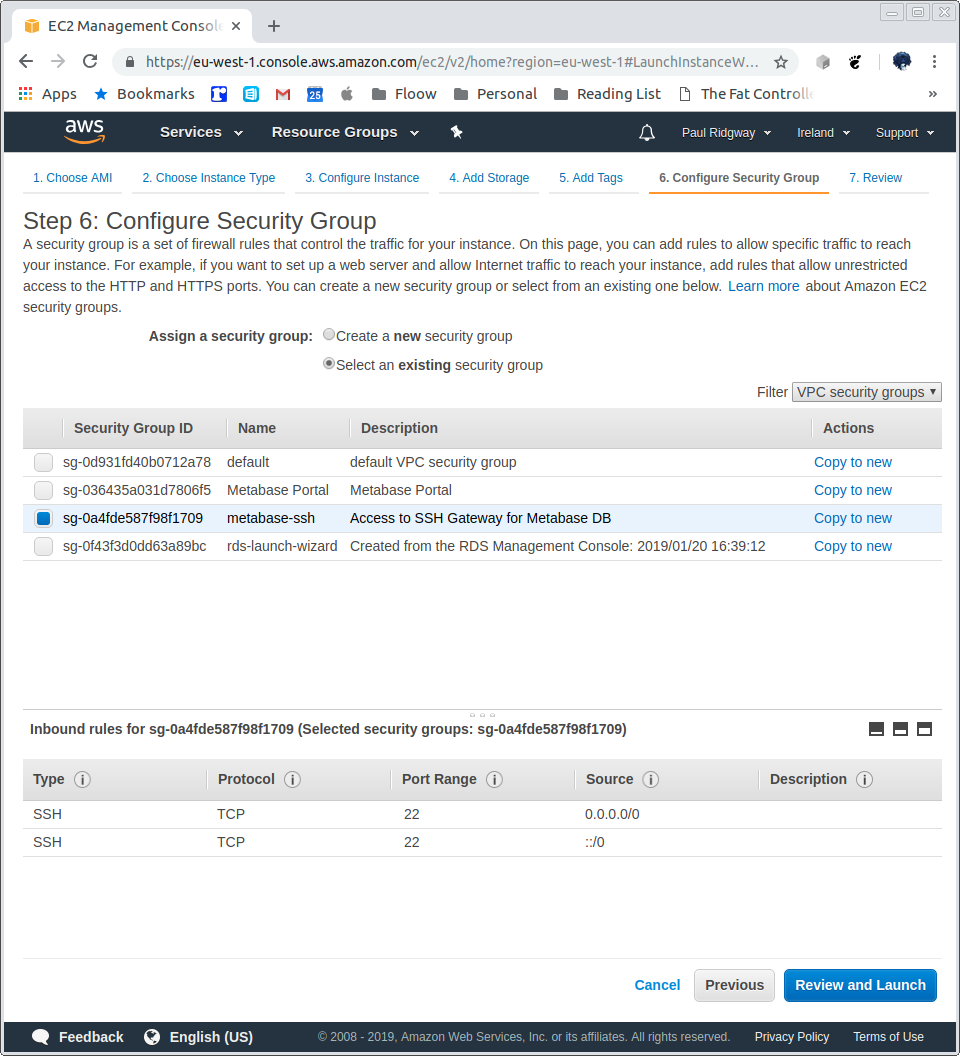Maximize the inbound rules panel

[924, 729]
